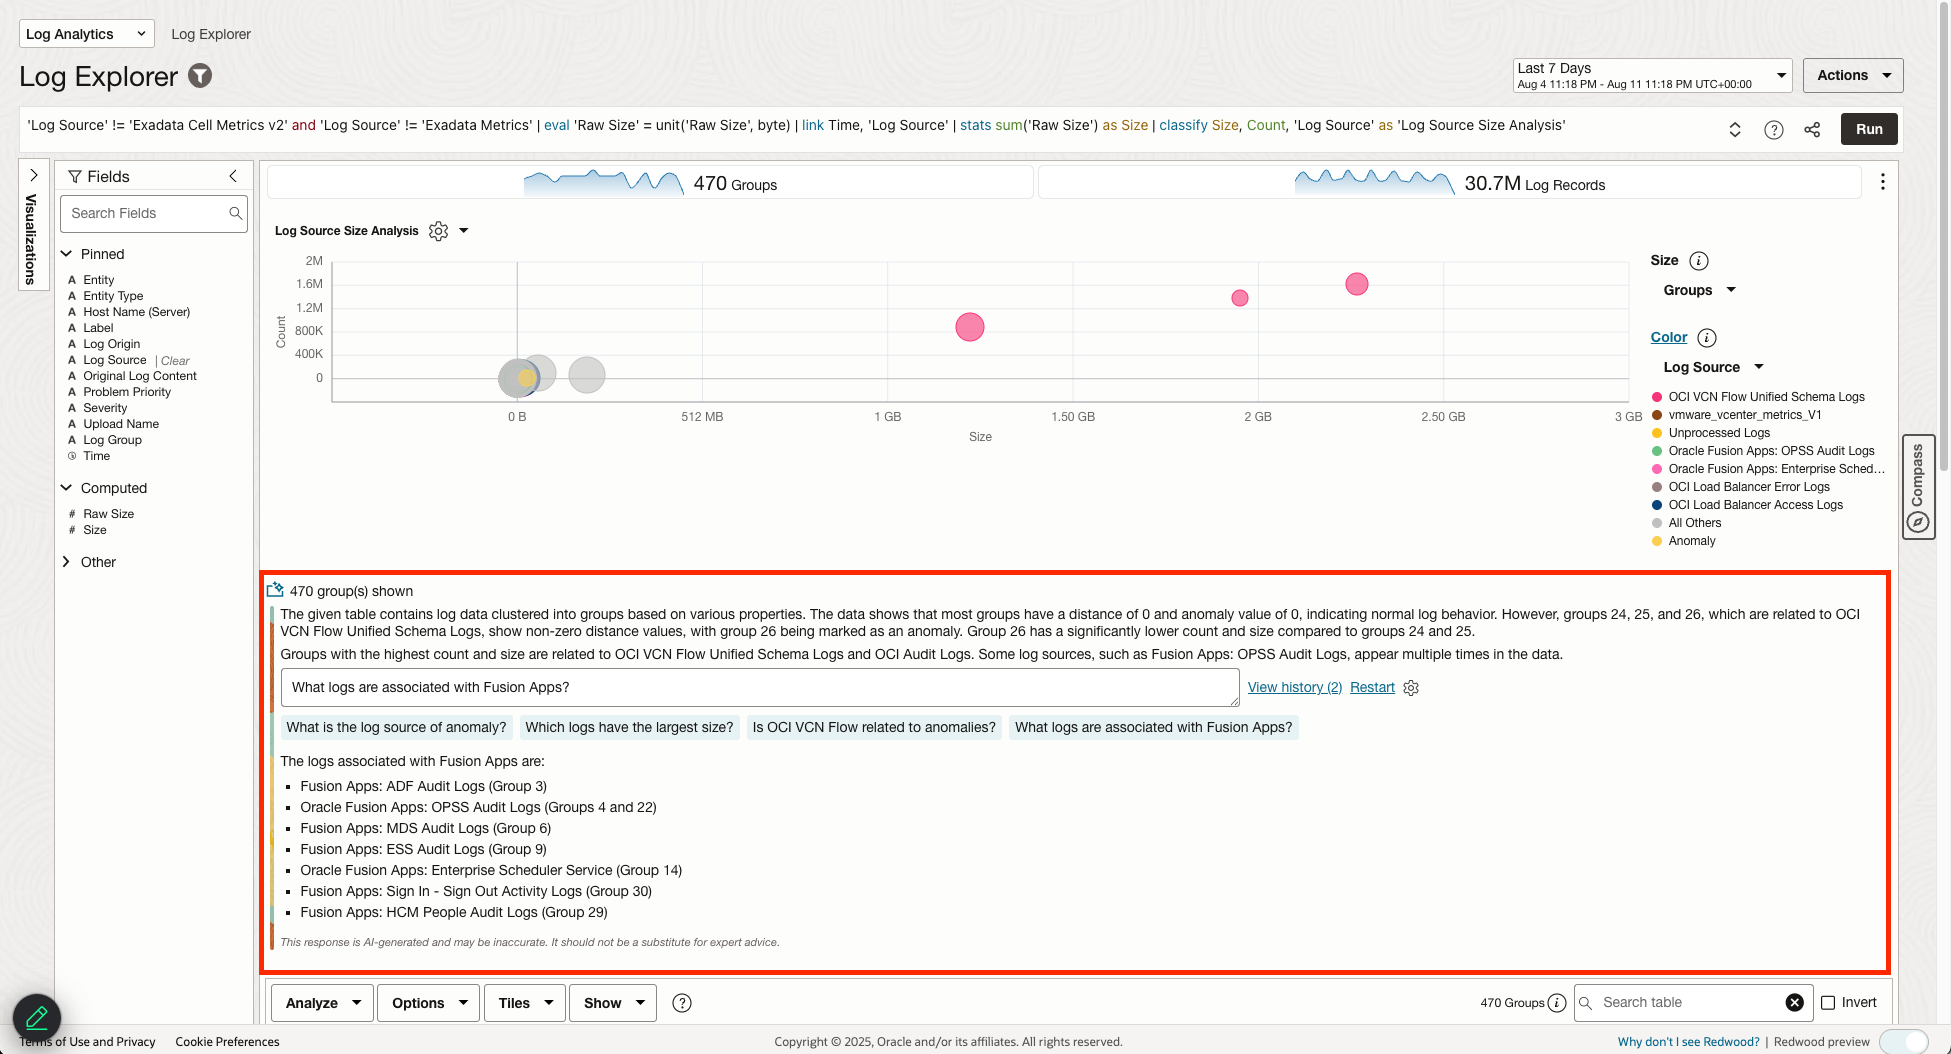Open the Log Source Size Analysis settings gear
Viewport: 1951px width, 1054px height.
tap(438, 231)
